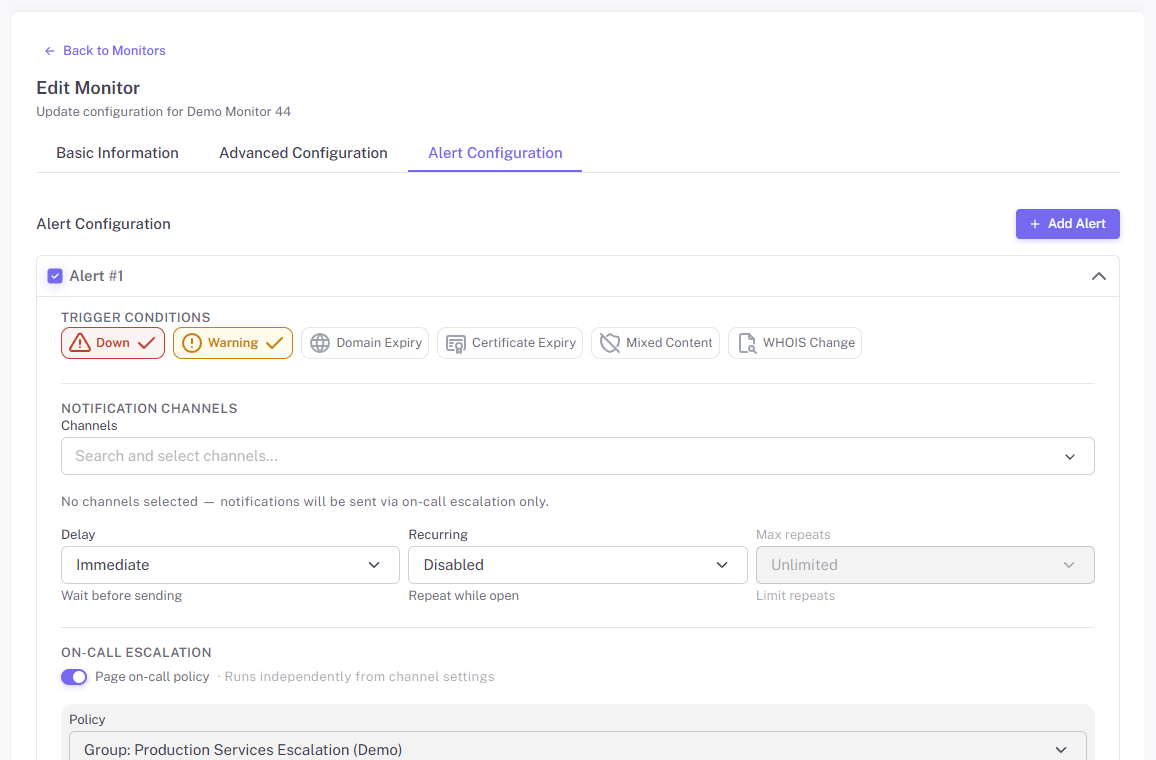The image size is (1156, 760).
Task: Open the Advanced Configuration tab
Action: (x=303, y=153)
